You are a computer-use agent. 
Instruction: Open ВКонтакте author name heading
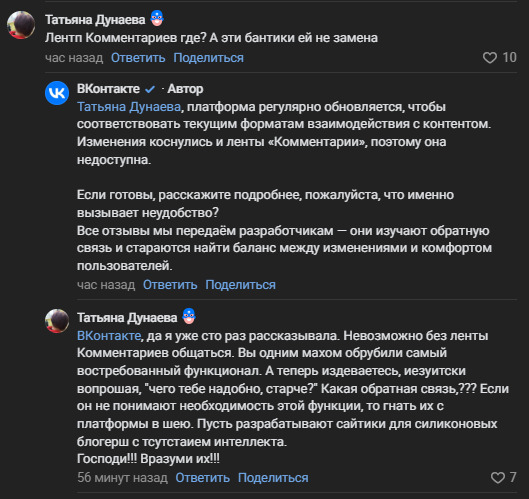(108, 89)
